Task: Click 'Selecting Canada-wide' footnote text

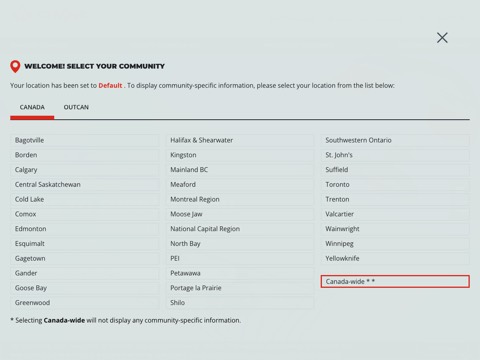Action: (x=50, y=321)
